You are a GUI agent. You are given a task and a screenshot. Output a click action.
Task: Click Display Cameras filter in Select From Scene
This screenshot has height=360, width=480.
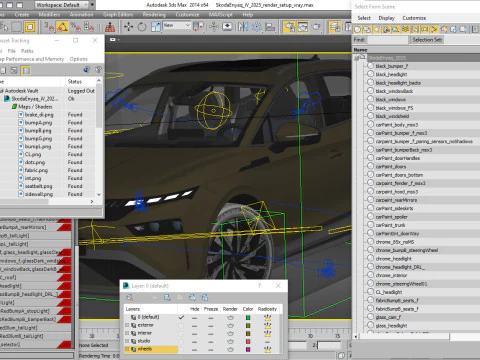pyautogui.click(x=386, y=30)
